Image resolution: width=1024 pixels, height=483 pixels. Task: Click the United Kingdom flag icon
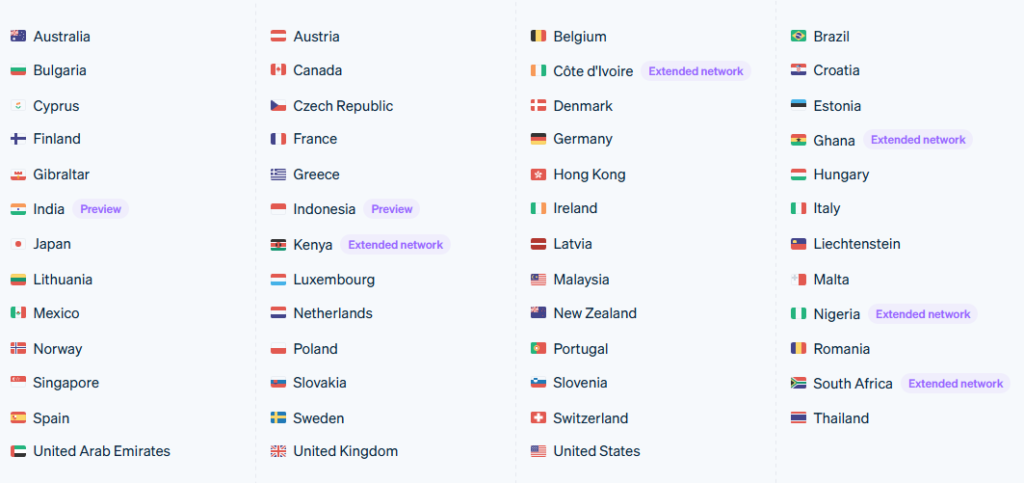[x=278, y=452]
